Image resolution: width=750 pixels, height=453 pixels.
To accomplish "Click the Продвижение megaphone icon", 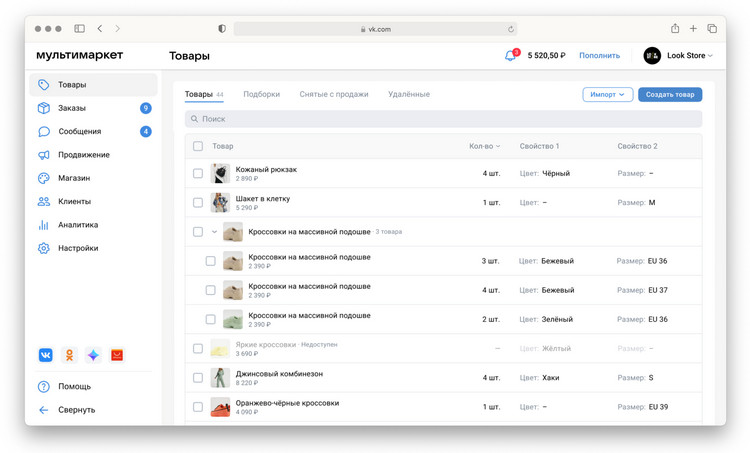I will (44, 155).
